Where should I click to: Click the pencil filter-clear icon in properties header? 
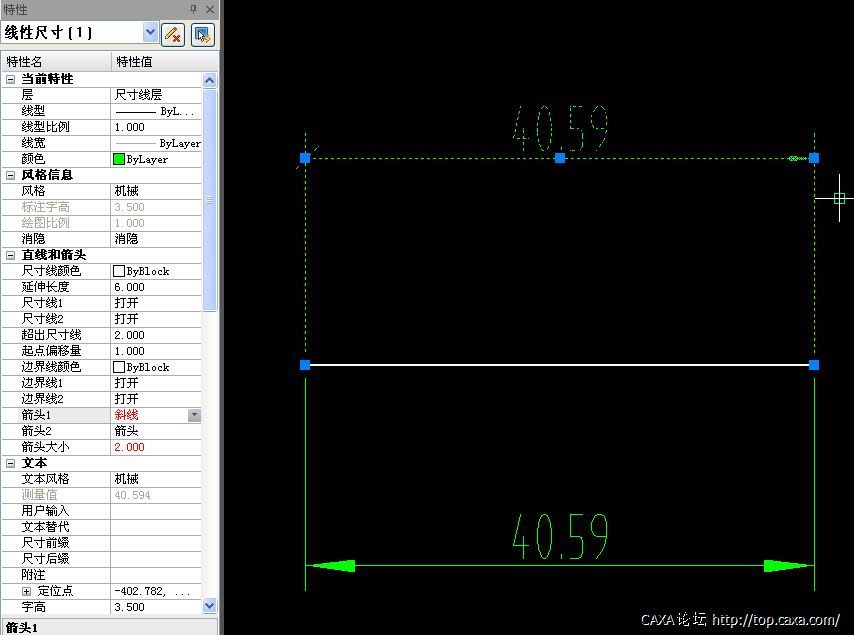point(173,34)
